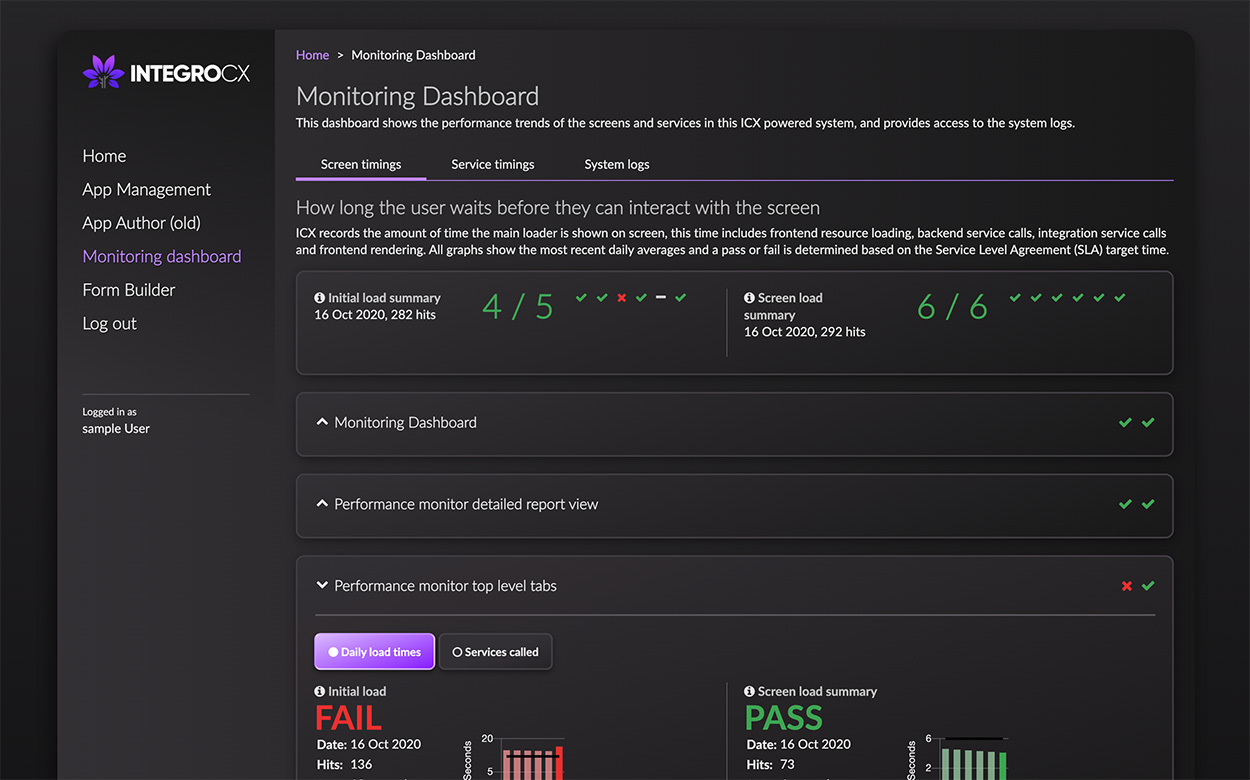Click the red cross on the Performance monitor top level tabs row

click(1127, 586)
